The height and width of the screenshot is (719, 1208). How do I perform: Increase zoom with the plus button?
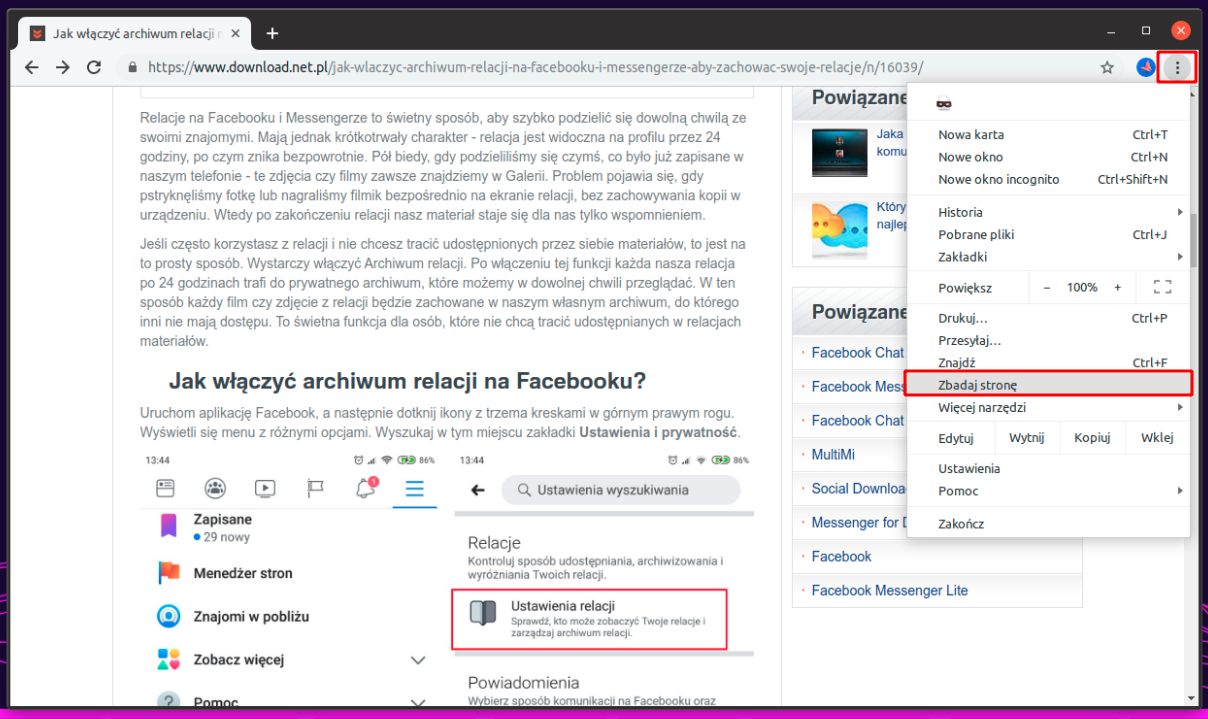click(1117, 287)
